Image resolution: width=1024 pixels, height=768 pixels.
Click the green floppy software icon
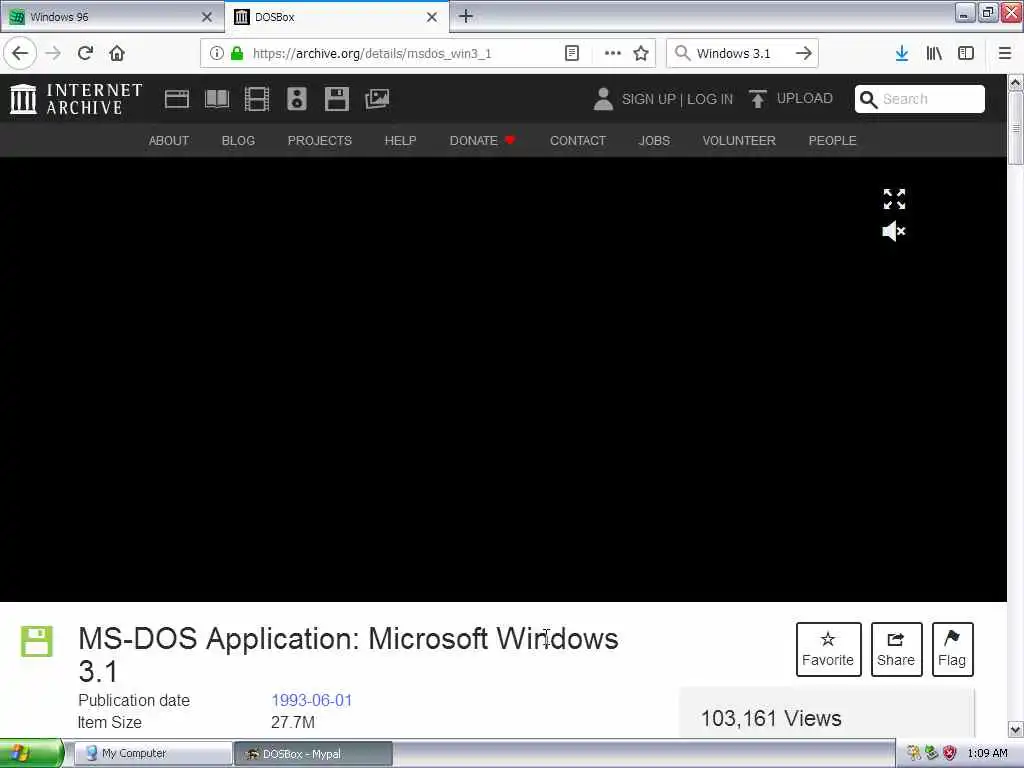[x=37, y=641]
